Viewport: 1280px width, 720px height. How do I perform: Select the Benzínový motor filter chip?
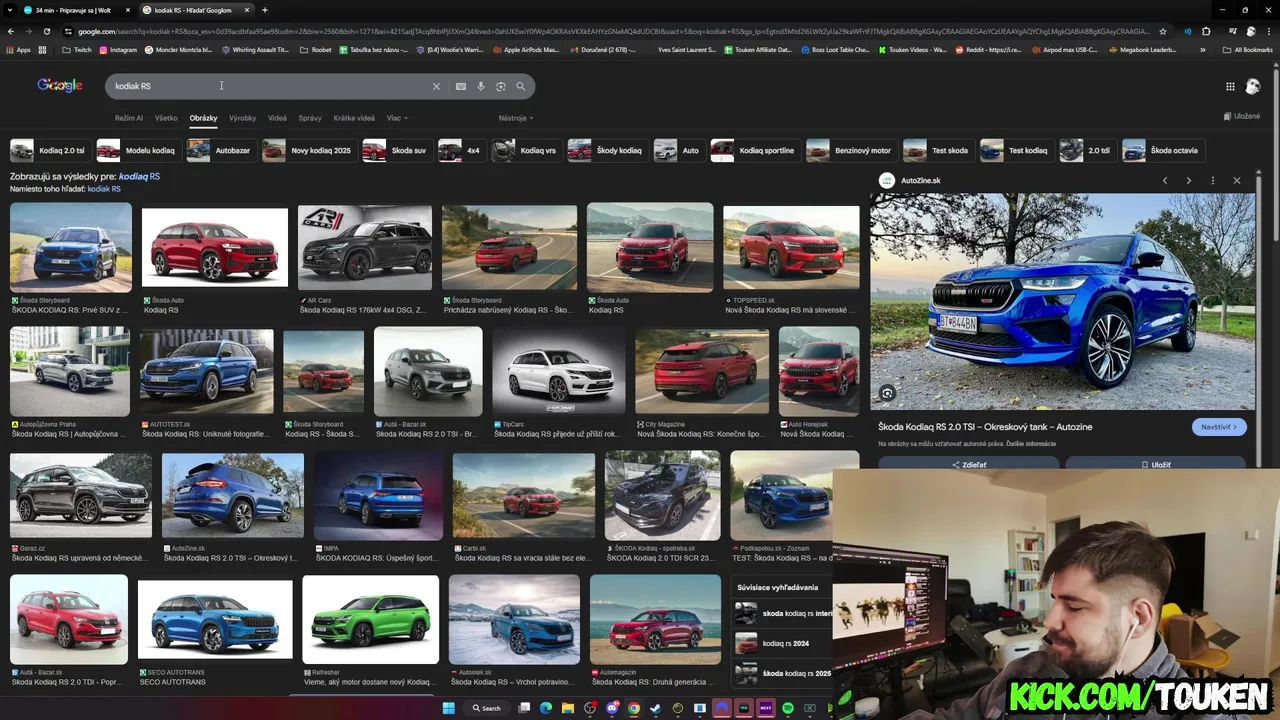pyautogui.click(x=850, y=151)
